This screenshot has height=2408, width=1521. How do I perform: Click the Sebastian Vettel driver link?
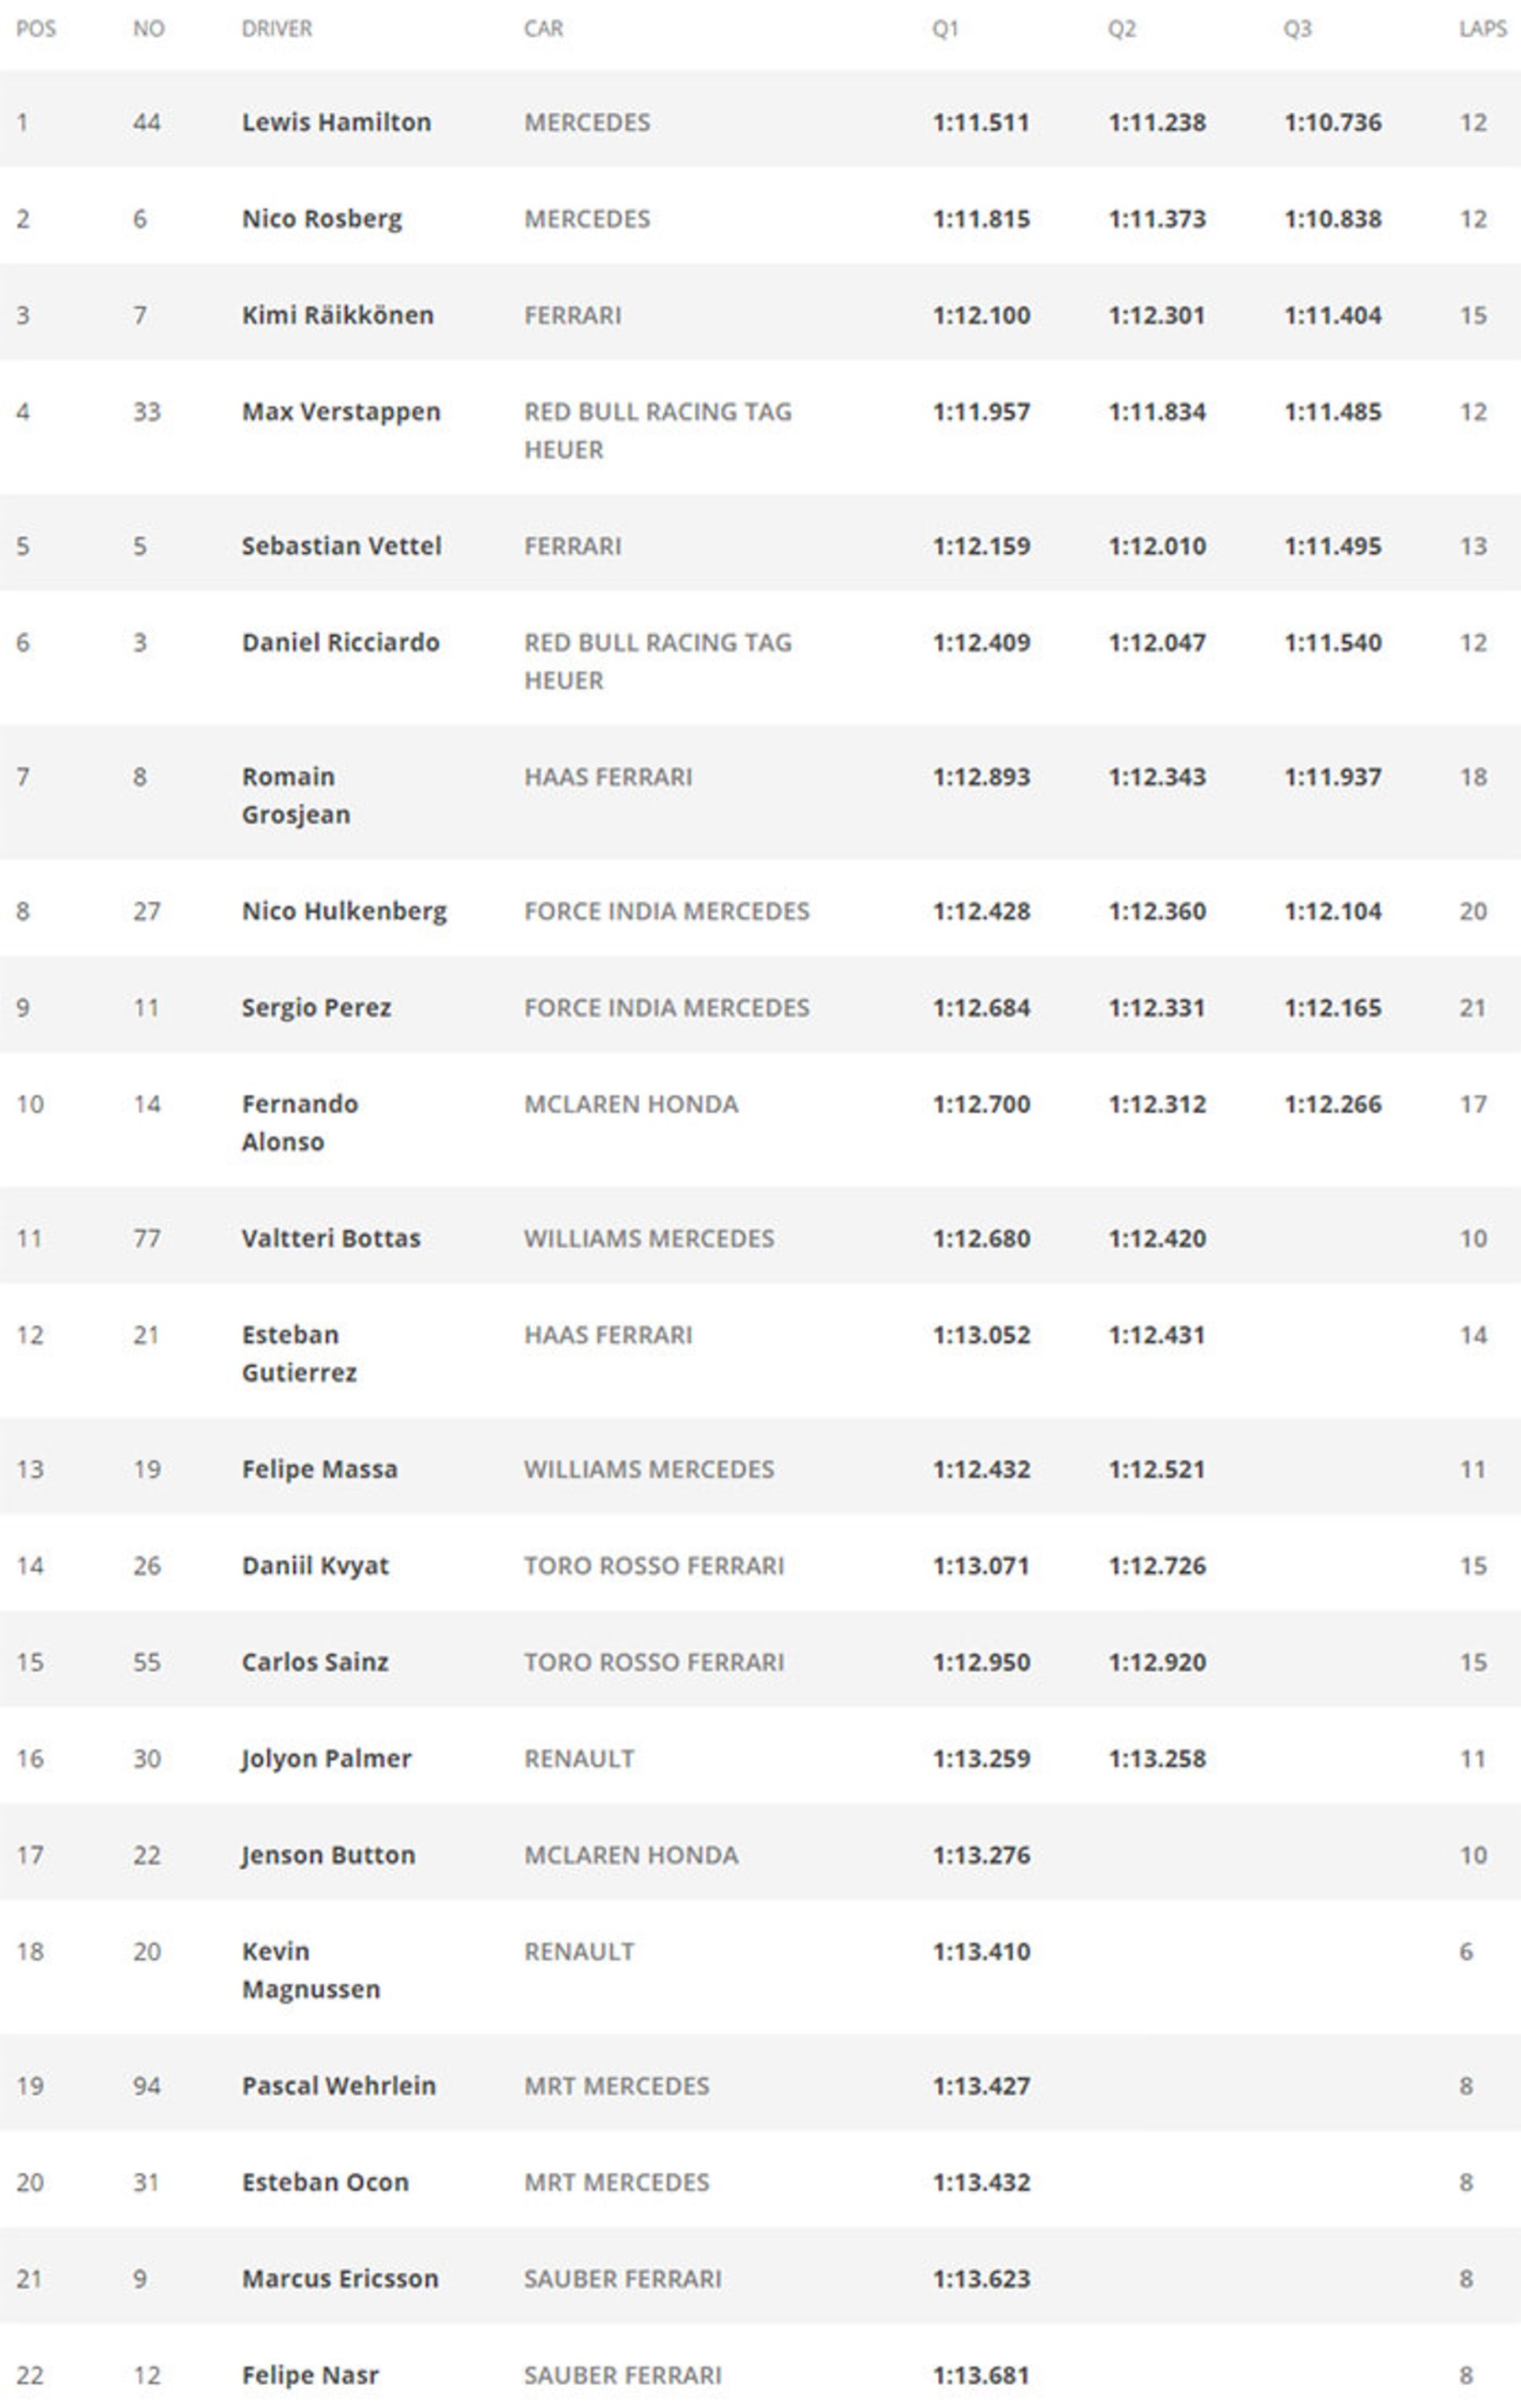pyautogui.click(x=340, y=546)
